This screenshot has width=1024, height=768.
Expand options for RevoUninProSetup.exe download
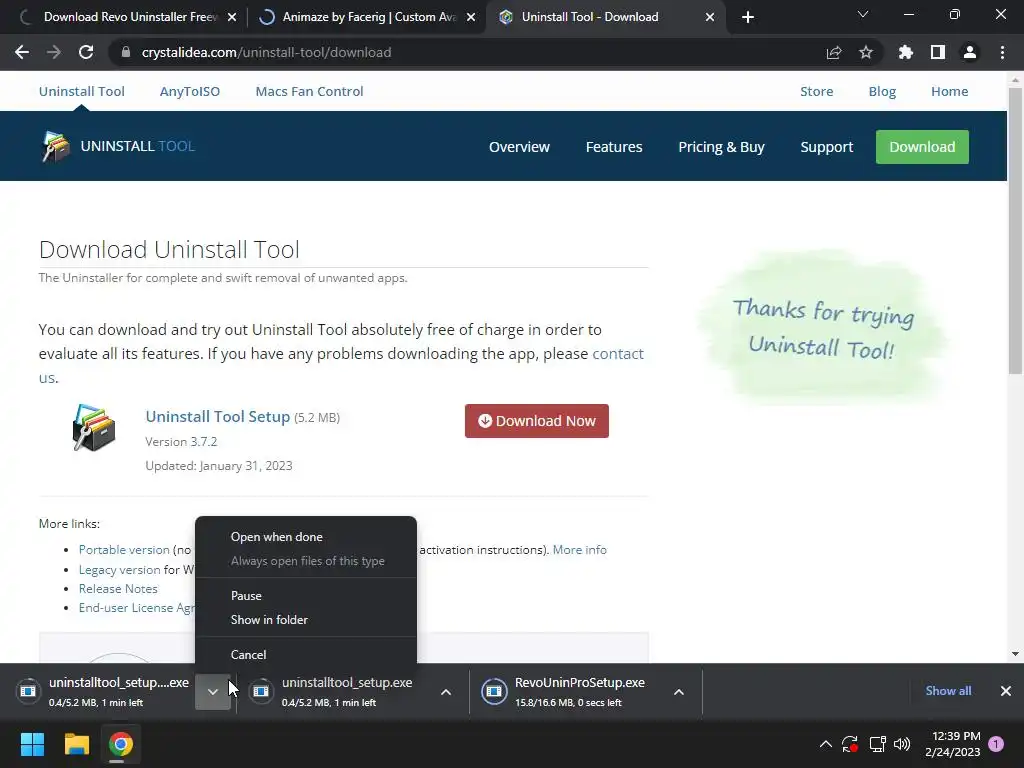679,692
